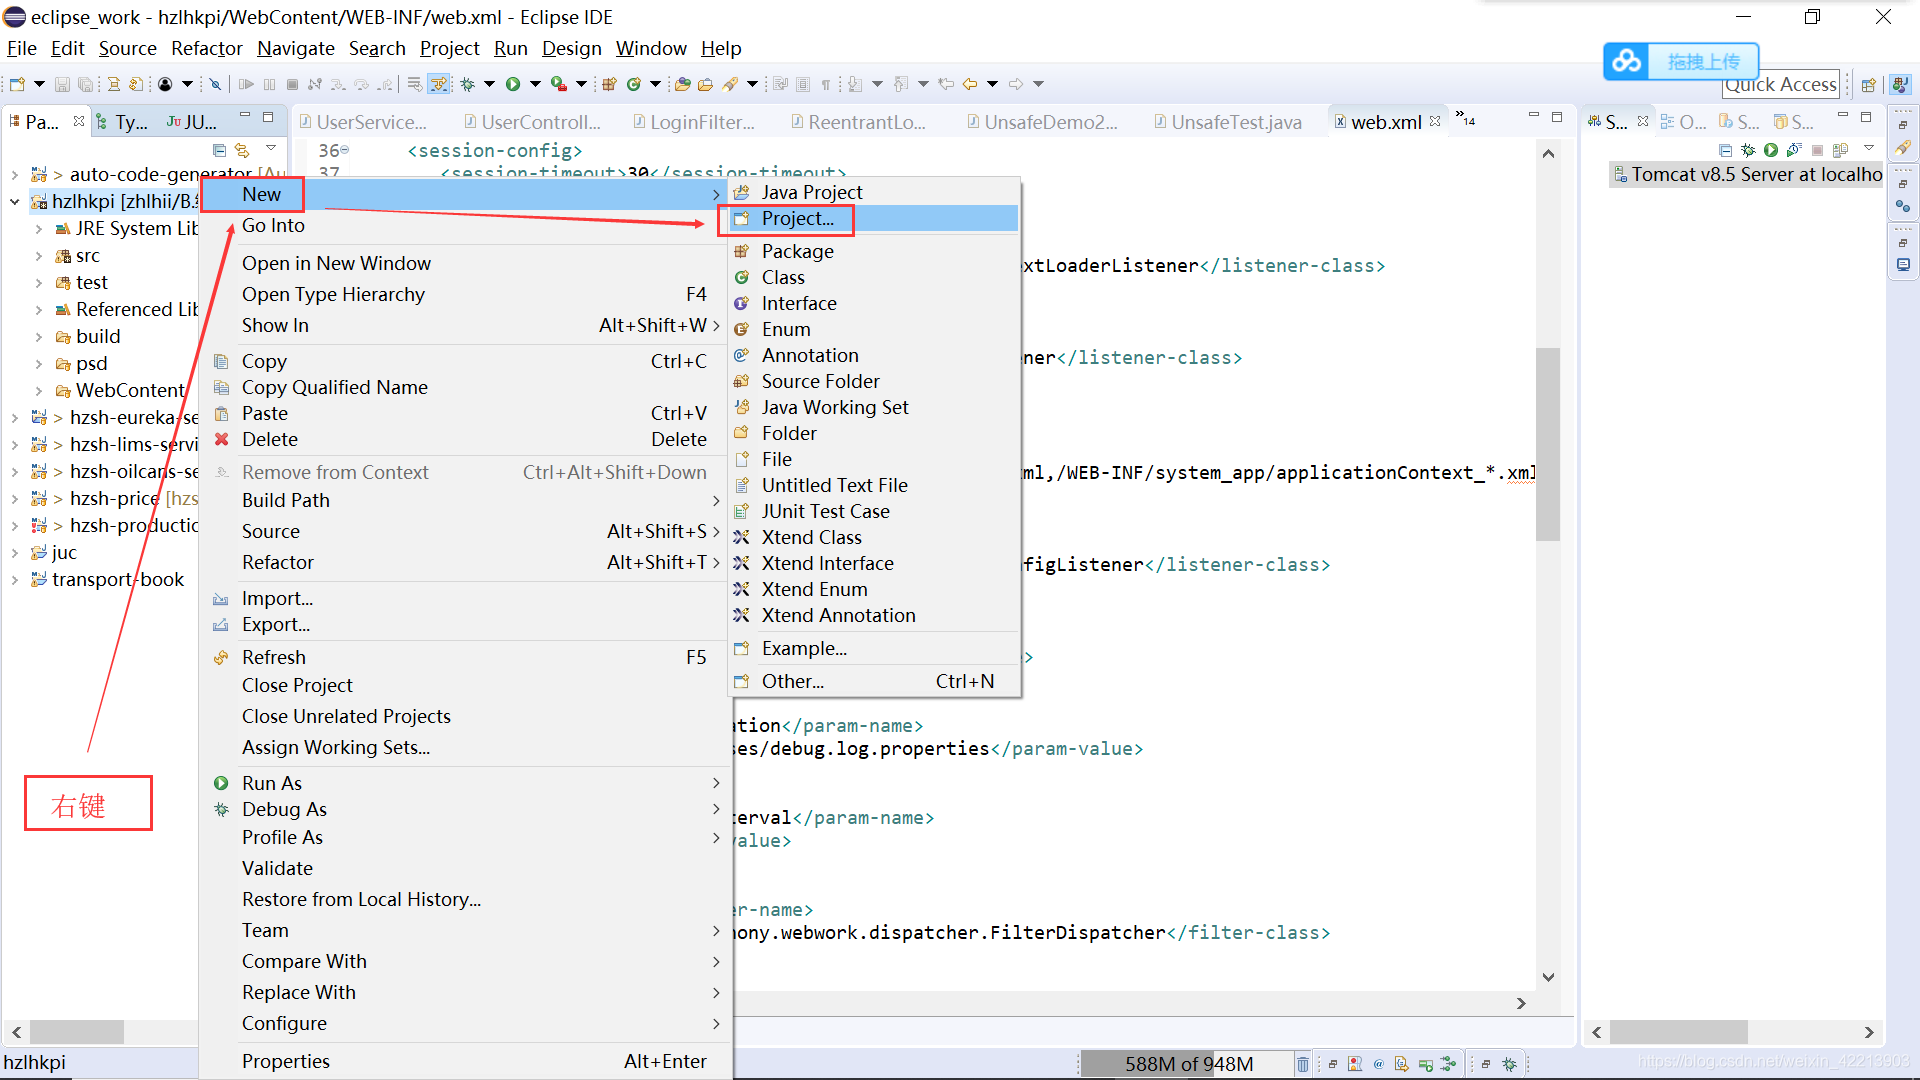1920x1080 pixels.
Task: Toggle Link with Editor in Package Explorer
Action: pyautogui.click(x=242, y=150)
